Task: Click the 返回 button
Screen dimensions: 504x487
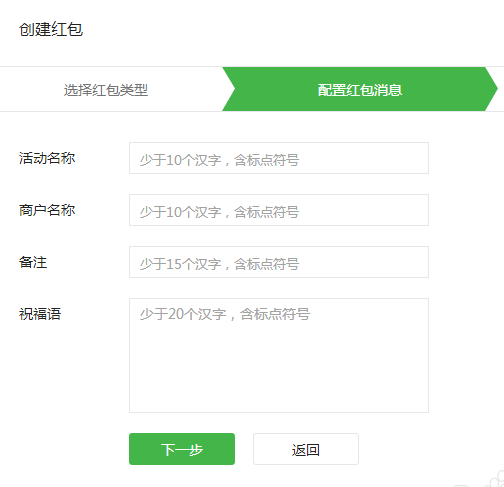Action: (306, 449)
